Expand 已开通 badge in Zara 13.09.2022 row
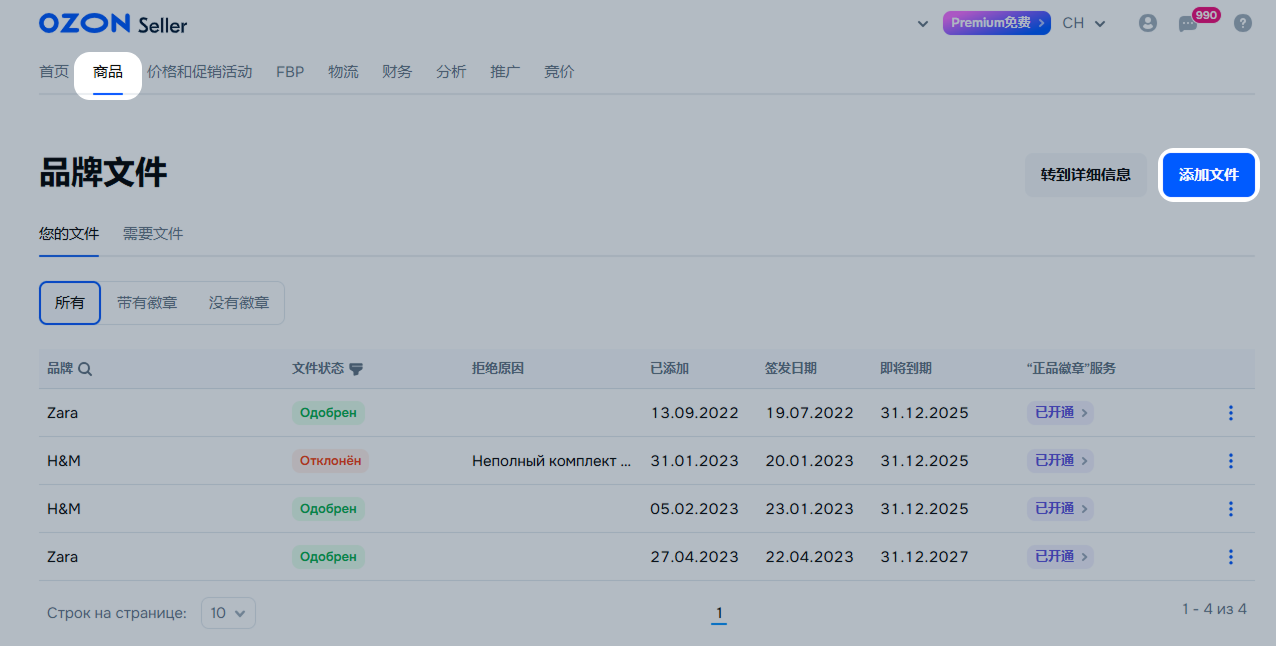 [x=1060, y=412]
